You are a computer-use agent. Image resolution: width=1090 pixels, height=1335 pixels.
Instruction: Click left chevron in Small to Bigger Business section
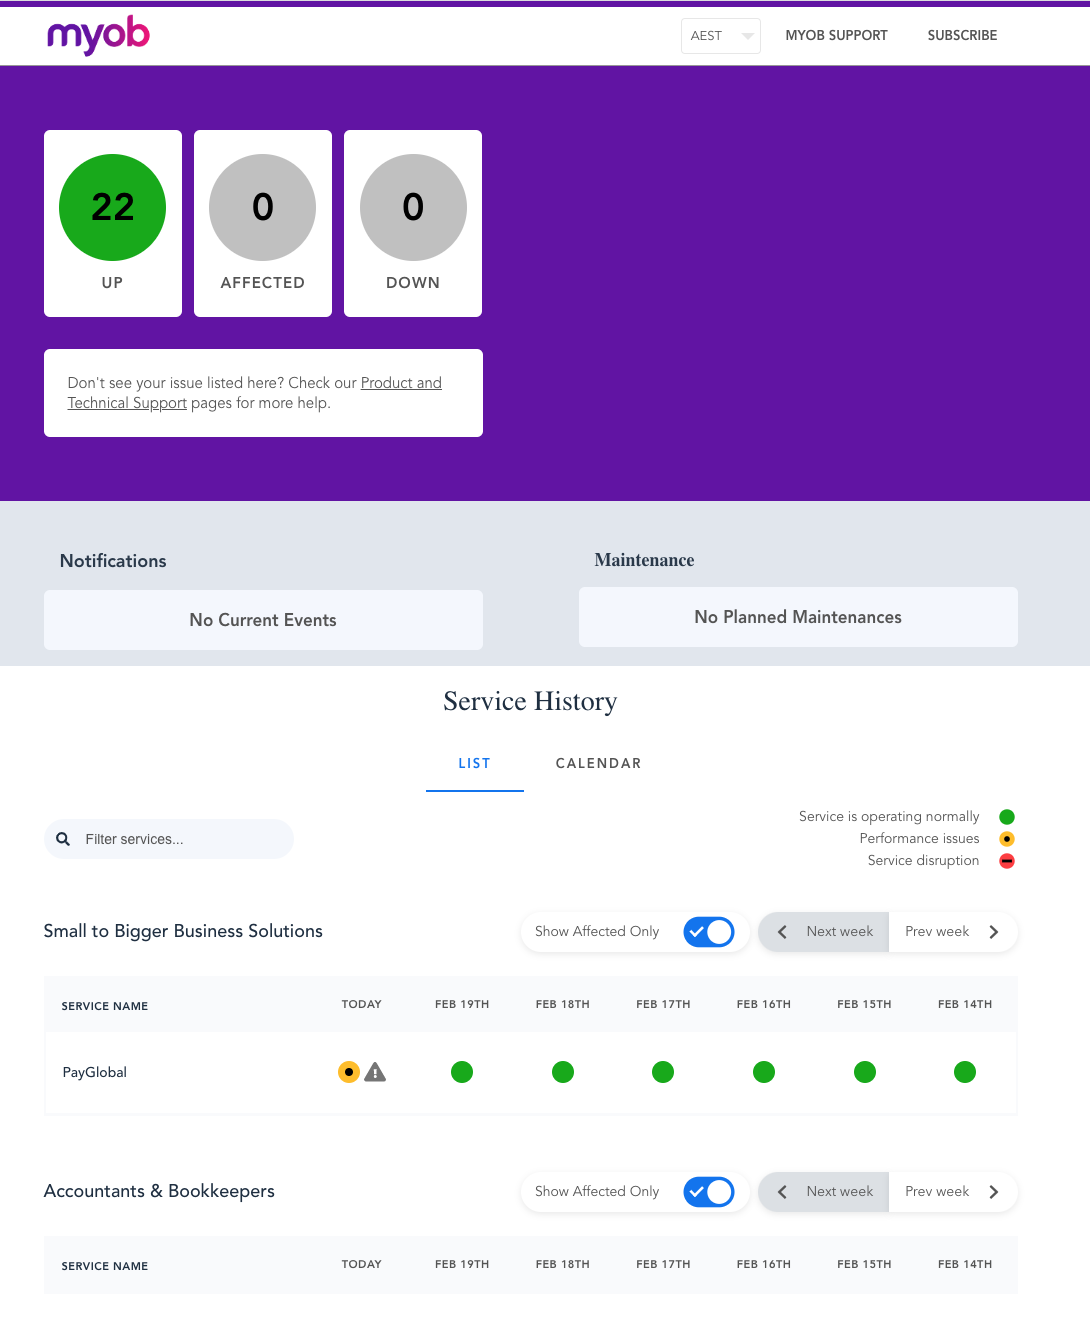782,932
